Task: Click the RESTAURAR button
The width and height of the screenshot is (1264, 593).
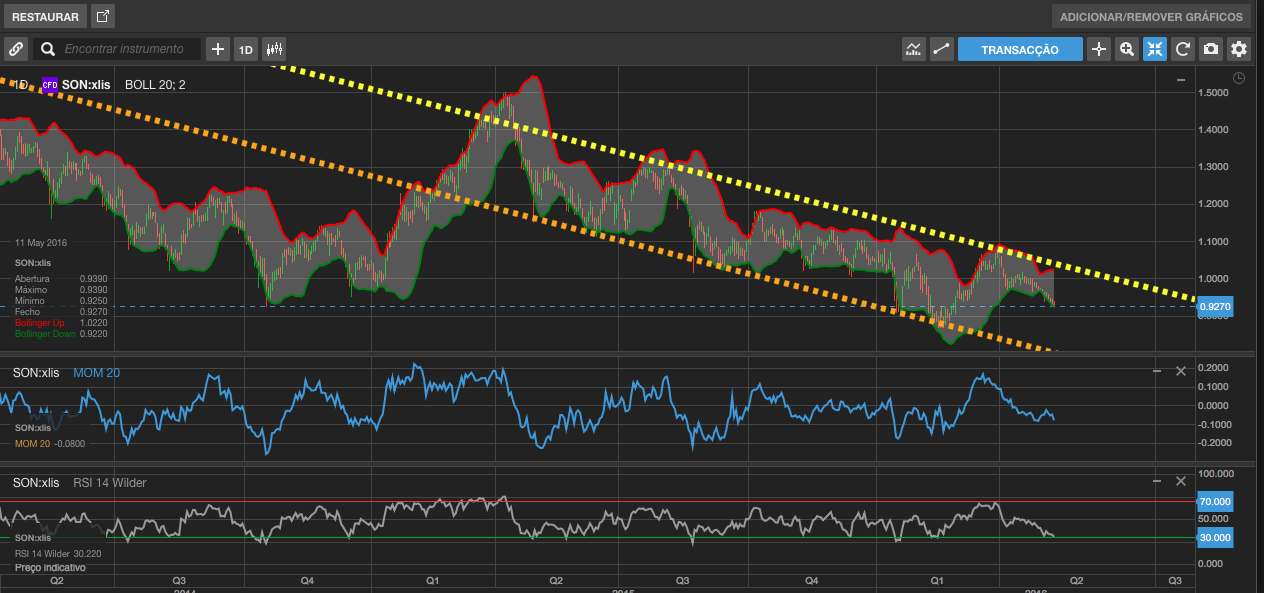Action: (45, 17)
